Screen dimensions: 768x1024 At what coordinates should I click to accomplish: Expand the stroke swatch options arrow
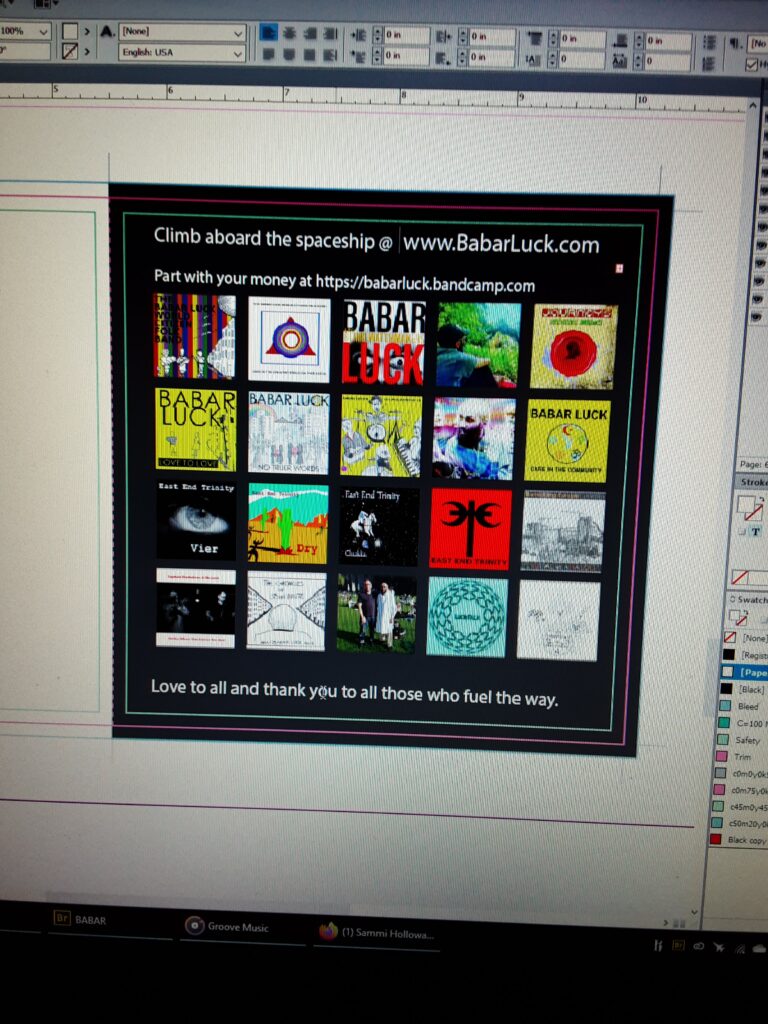[87, 52]
